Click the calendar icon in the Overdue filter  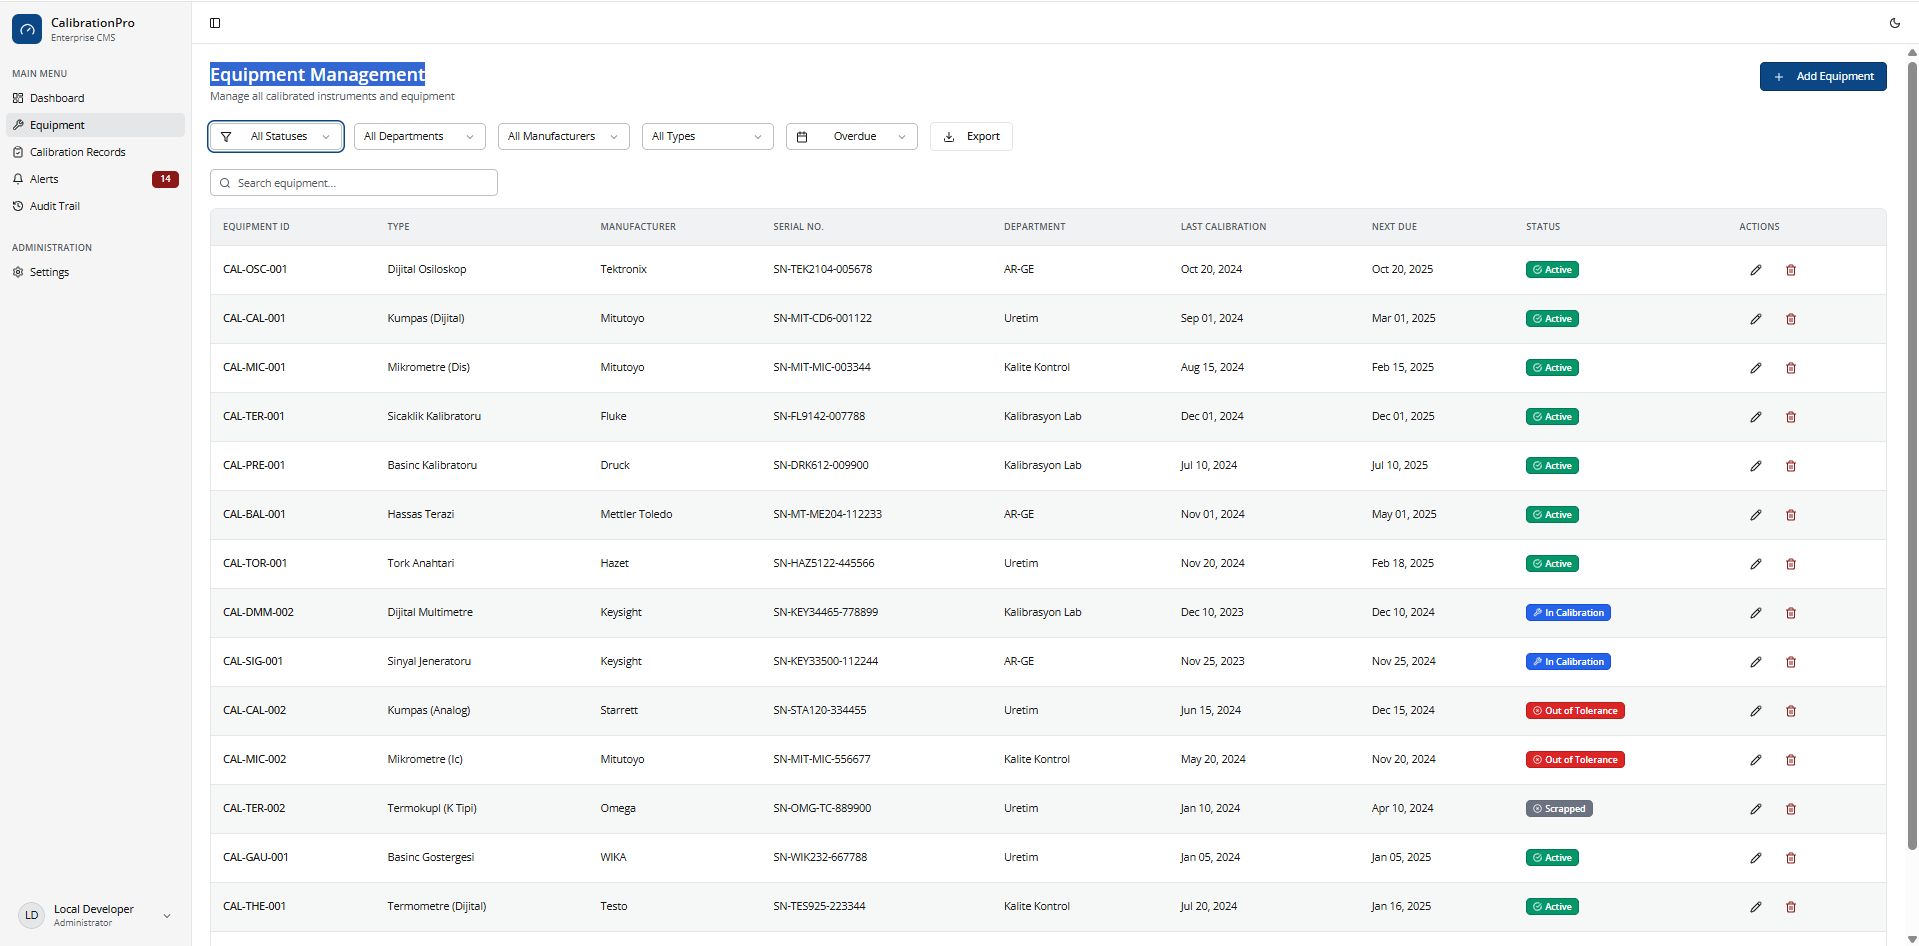click(803, 136)
